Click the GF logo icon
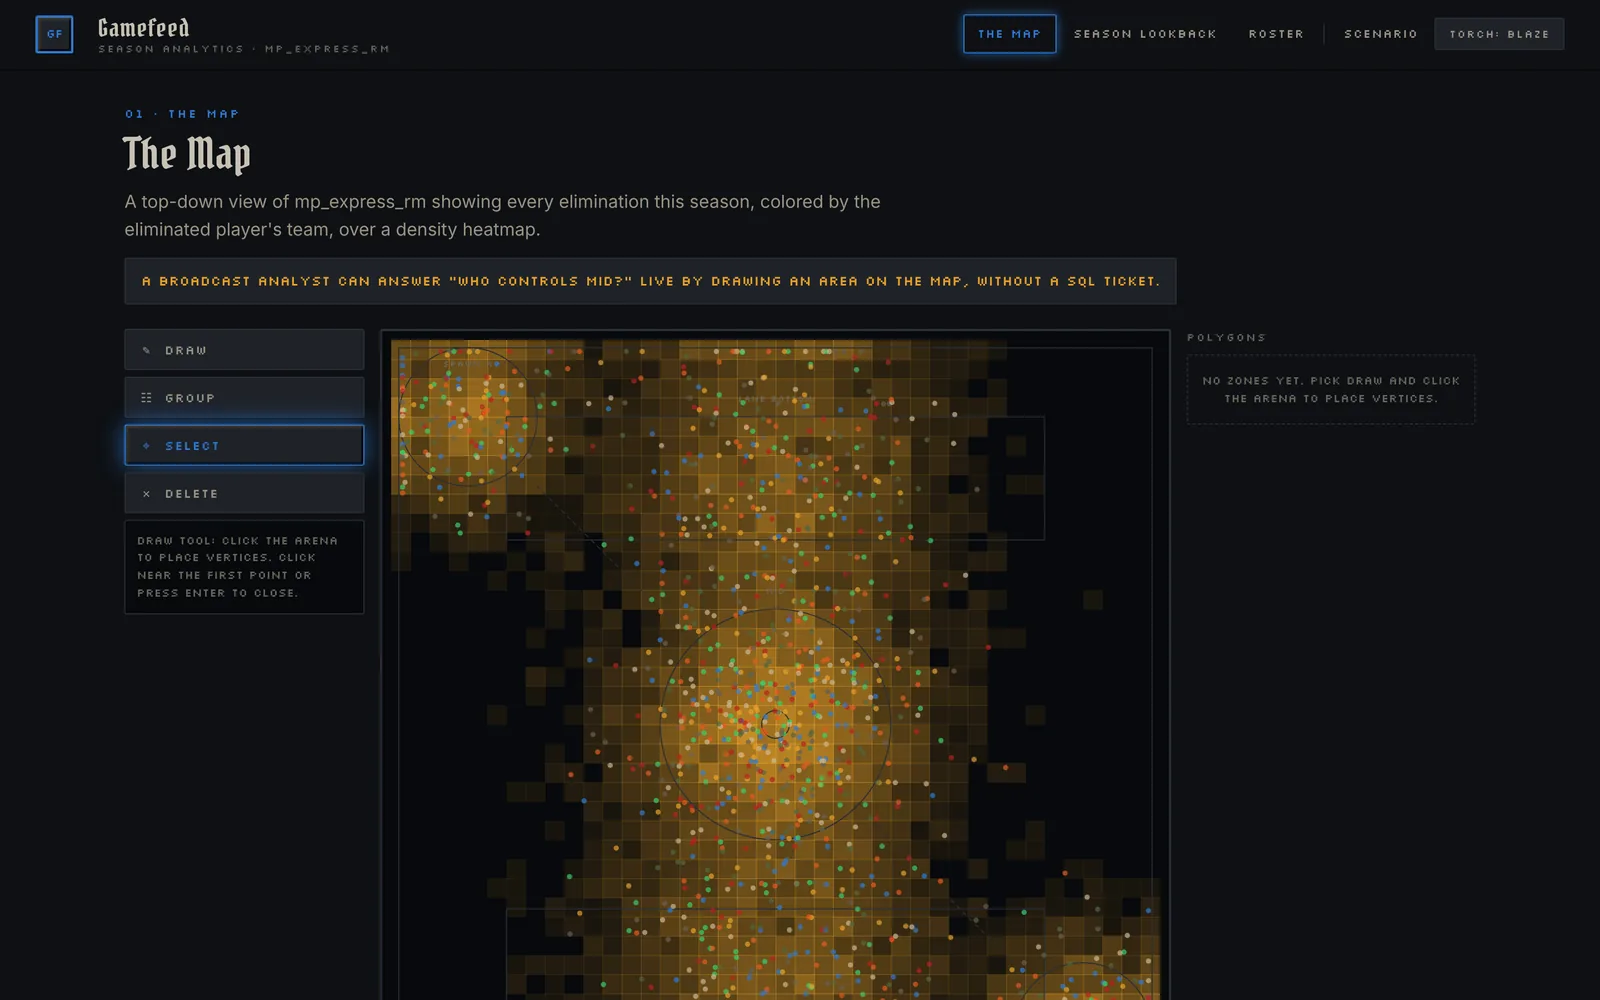 click(54, 34)
